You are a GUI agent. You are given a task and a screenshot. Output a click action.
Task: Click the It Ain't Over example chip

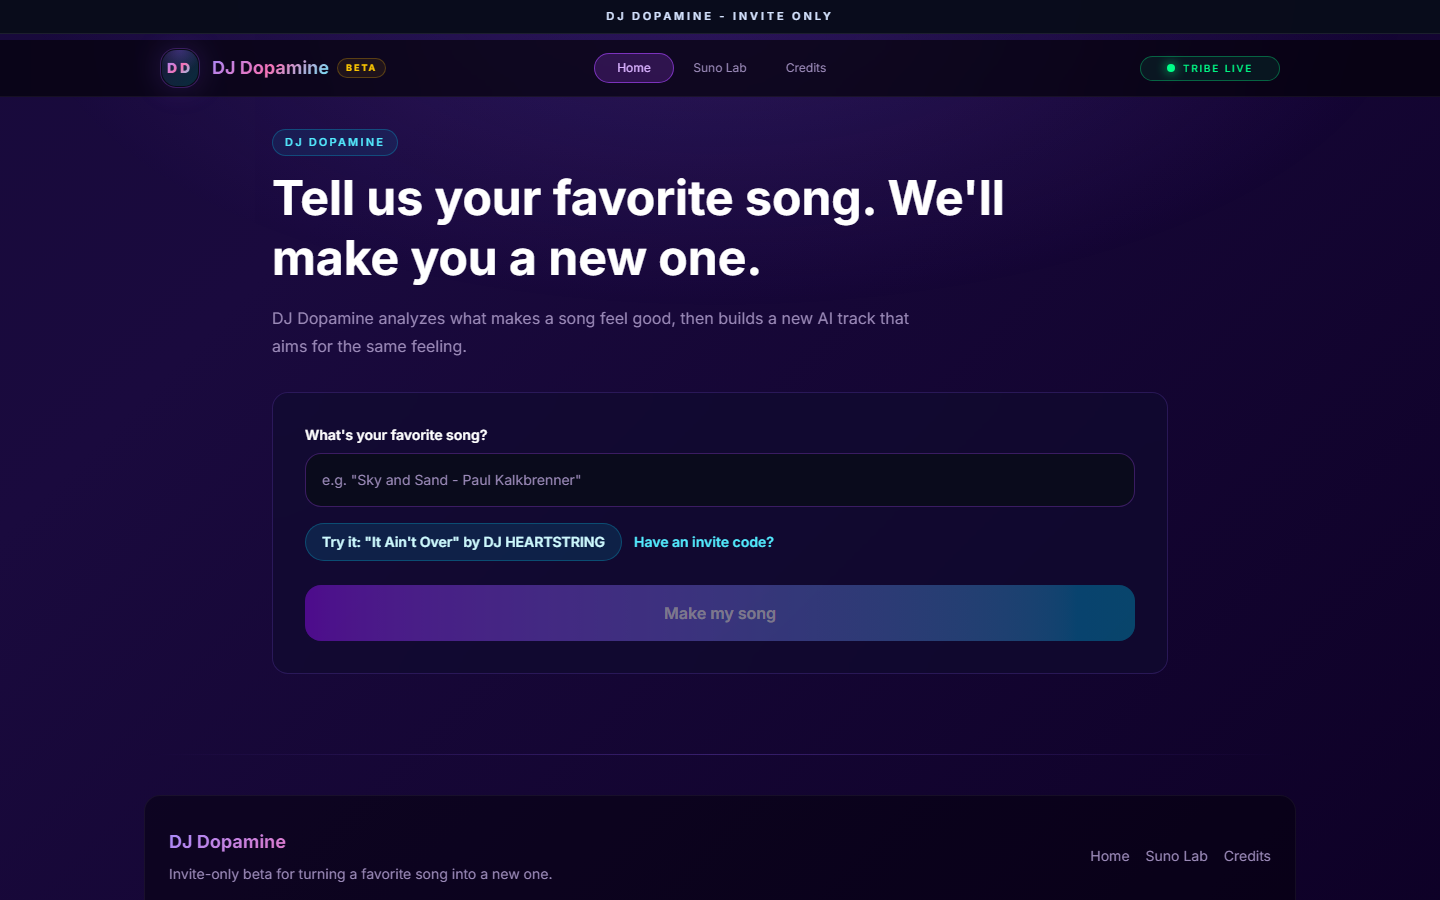(462, 542)
